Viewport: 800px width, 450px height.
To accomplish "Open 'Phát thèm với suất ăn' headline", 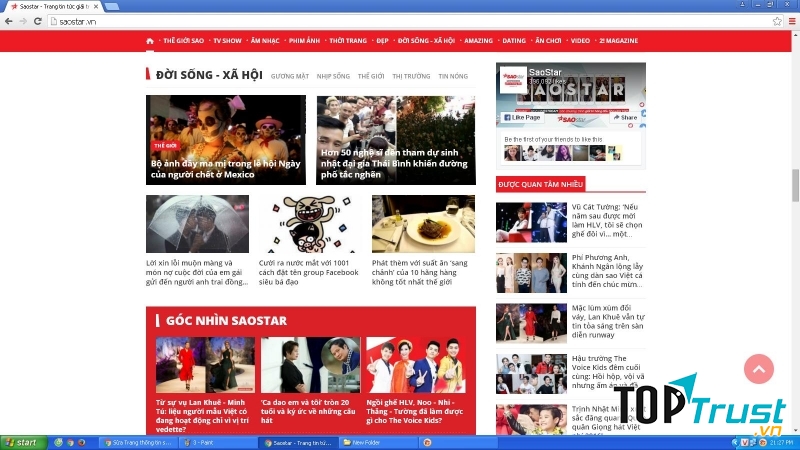I will click(420, 272).
